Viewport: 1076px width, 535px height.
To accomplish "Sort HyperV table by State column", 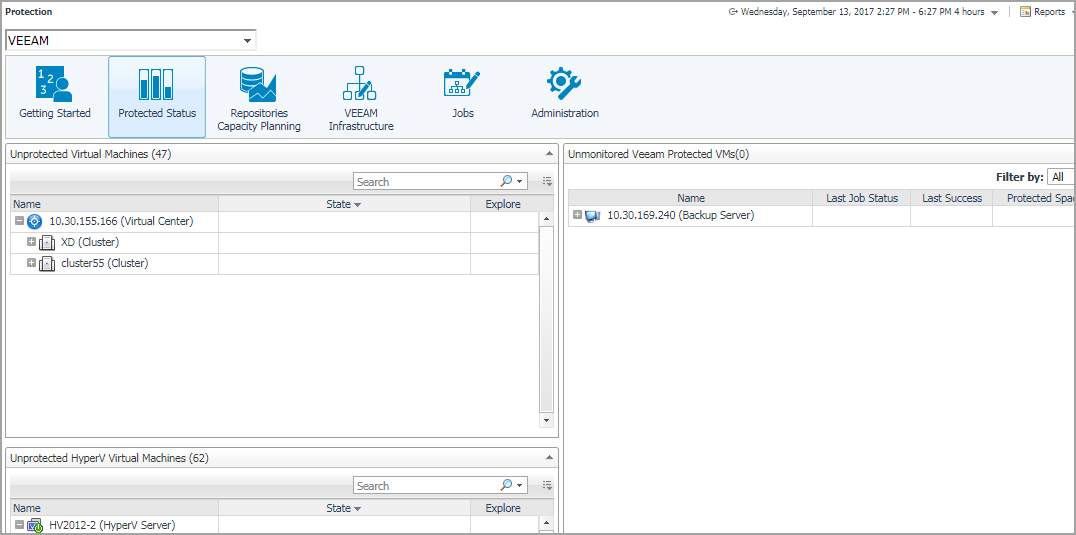I will pyautogui.click(x=344, y=508).
